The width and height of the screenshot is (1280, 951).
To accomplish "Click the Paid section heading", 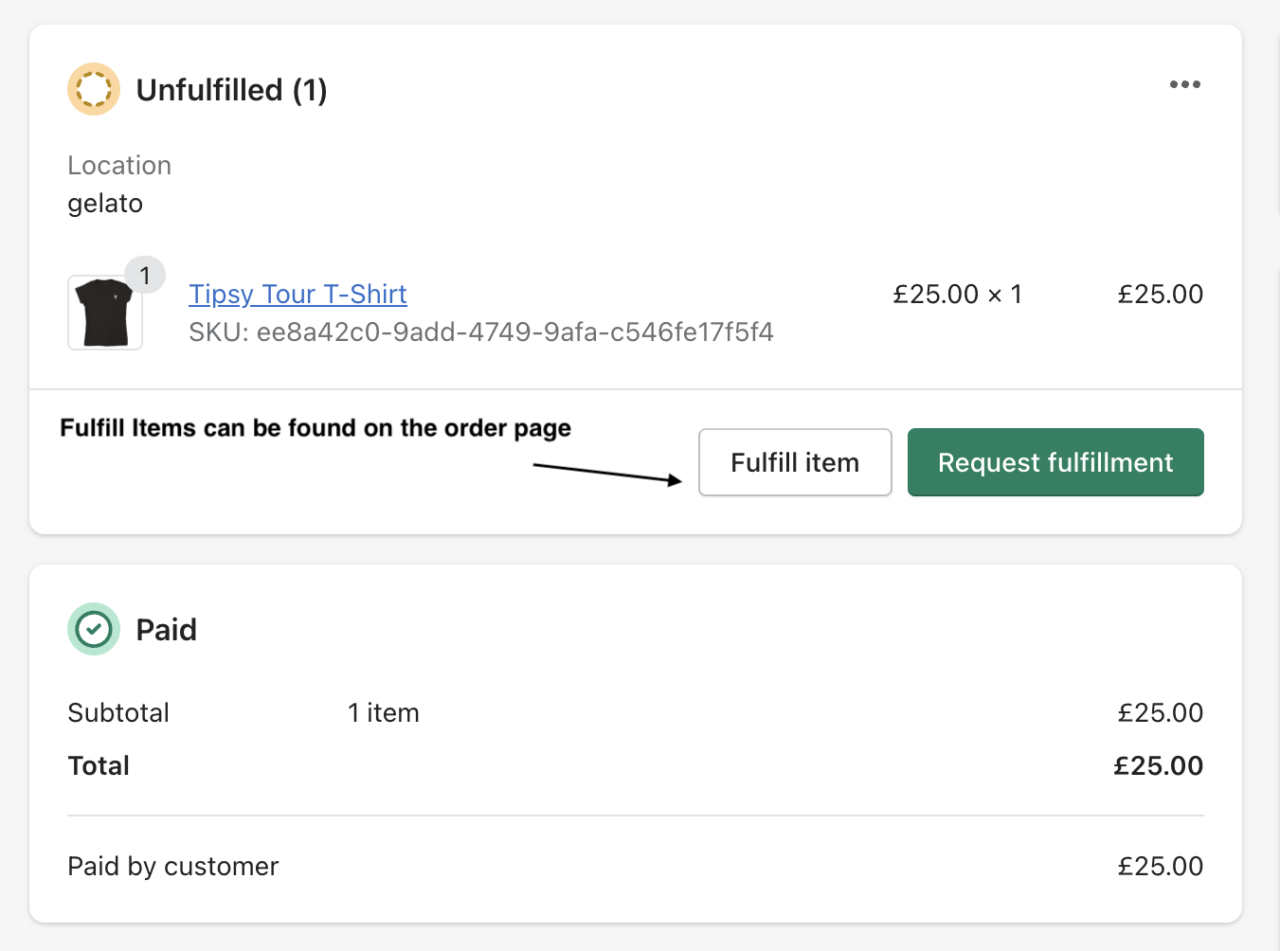I will point(166,629).
